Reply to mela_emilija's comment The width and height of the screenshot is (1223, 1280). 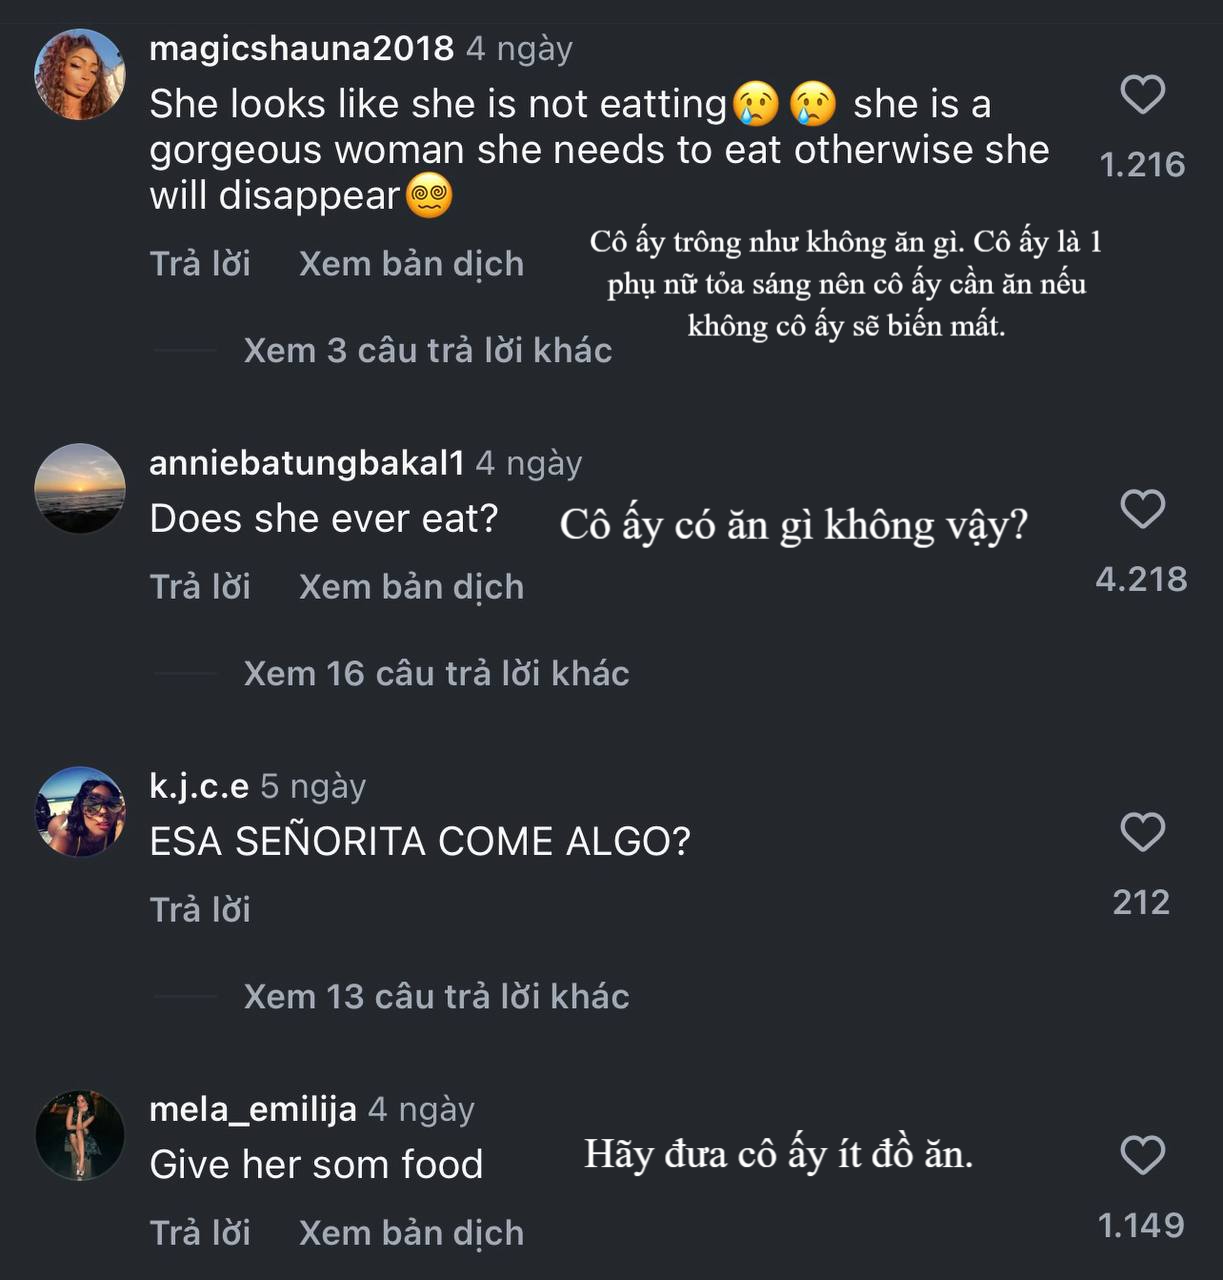coord(200,1232)
